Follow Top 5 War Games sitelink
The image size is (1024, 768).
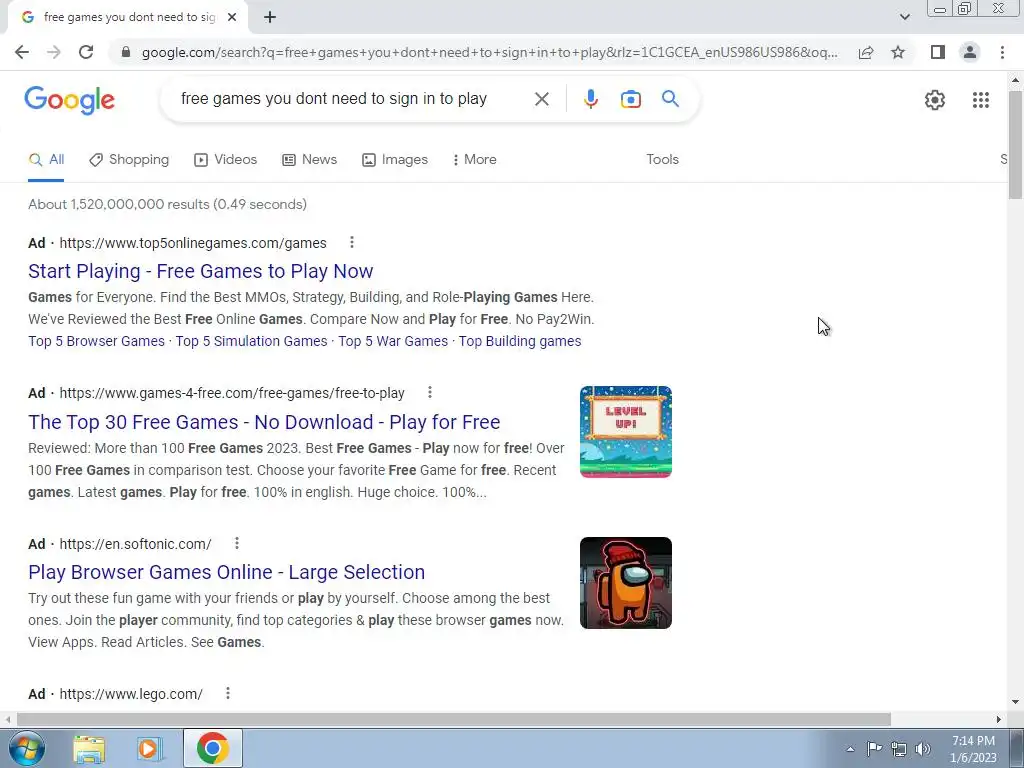pyautogui.click(x=393, y=342)
